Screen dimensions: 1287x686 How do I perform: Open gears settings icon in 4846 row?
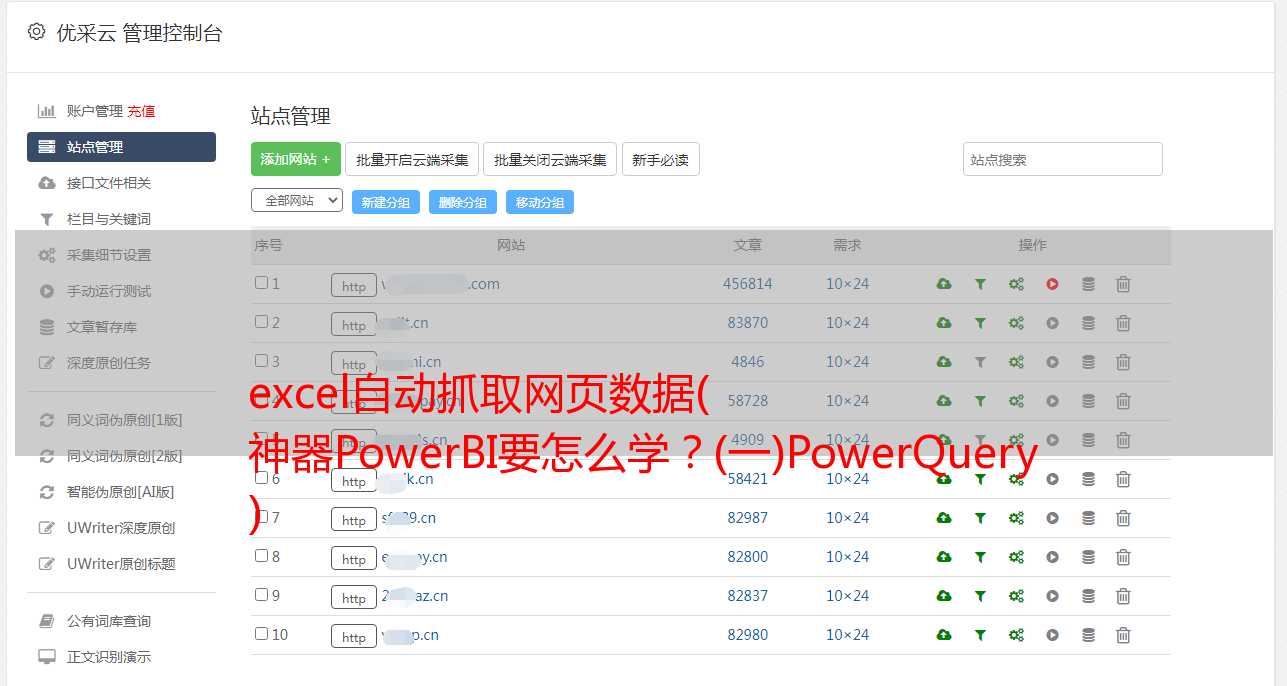[x=1016, y=362]
